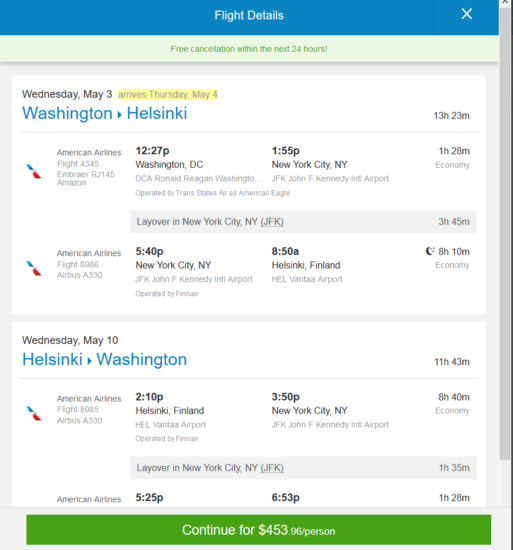Click the Flight Details header title
Image resolution: width=513 pixels, height=550 pixels.
pyautogui.click(x=249, y=15)
